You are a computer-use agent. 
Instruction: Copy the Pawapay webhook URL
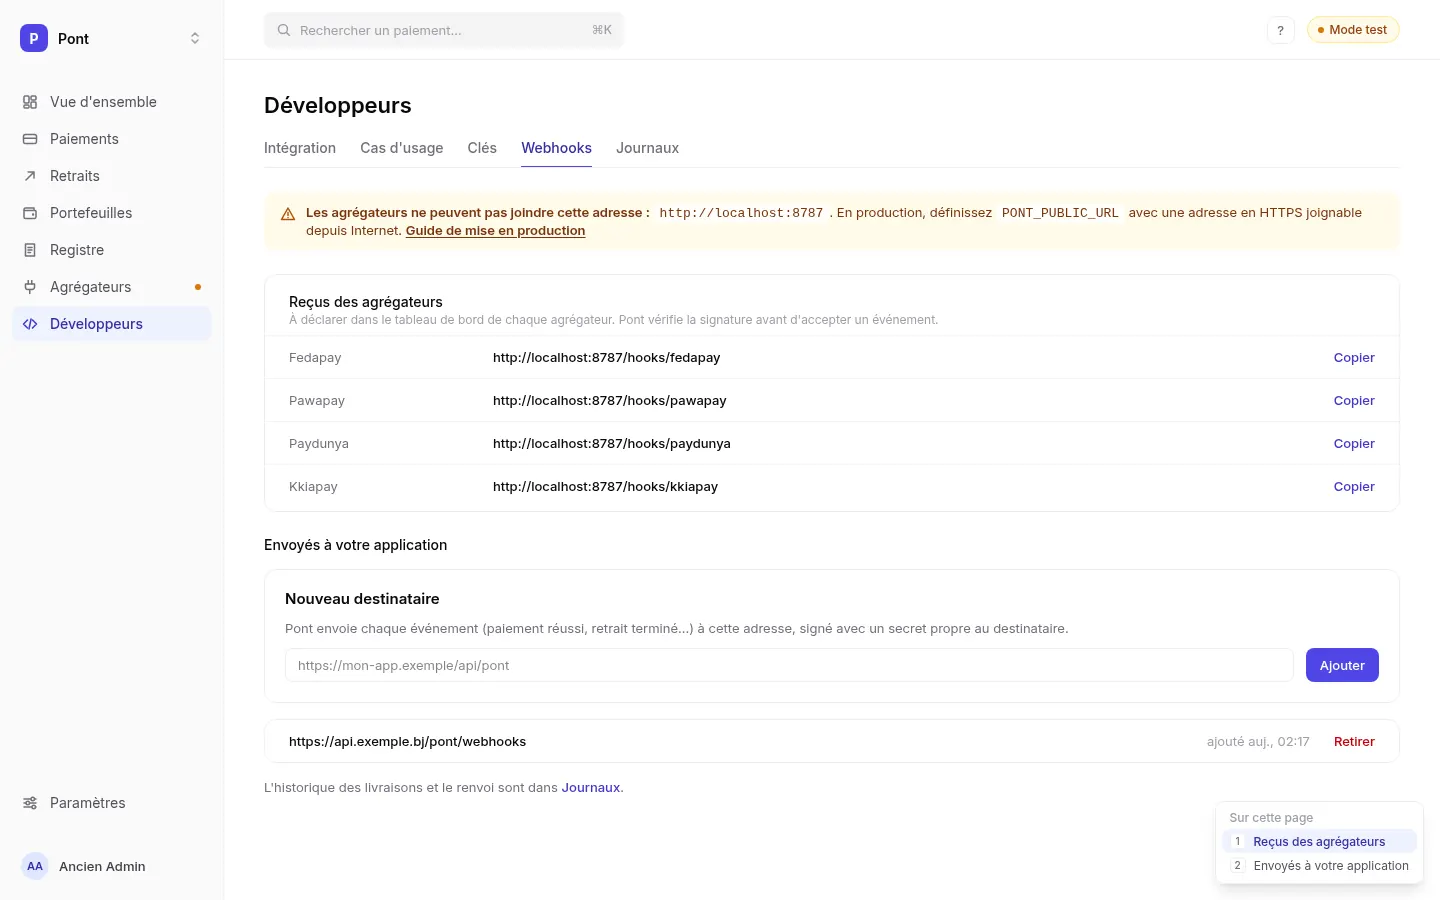point(1354,401)
